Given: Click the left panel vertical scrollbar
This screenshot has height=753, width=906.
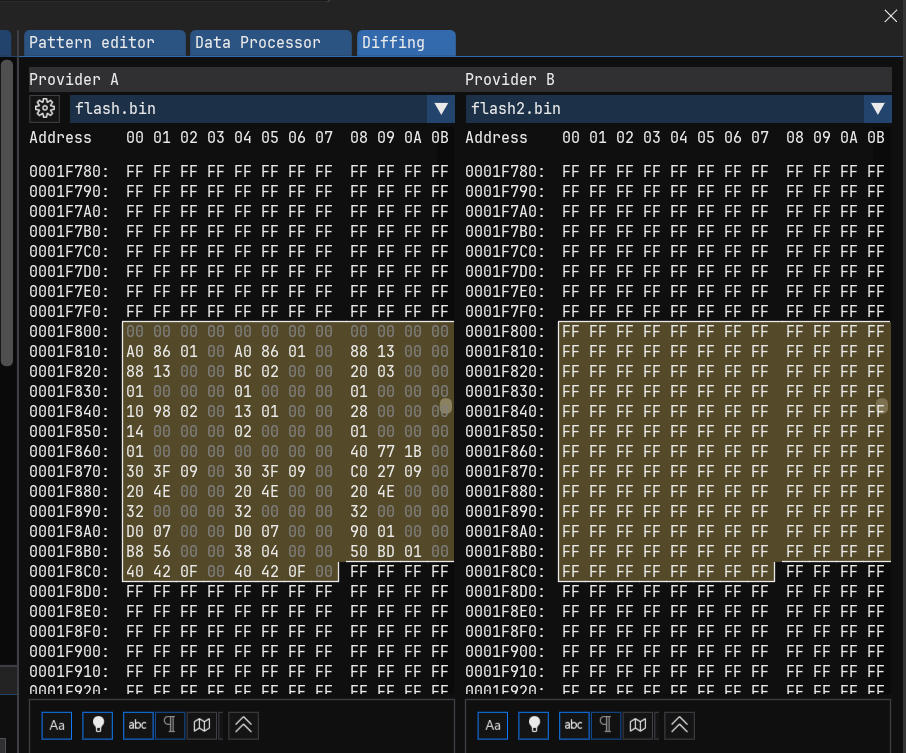Looking at the screenshot, I should point(7,213).
